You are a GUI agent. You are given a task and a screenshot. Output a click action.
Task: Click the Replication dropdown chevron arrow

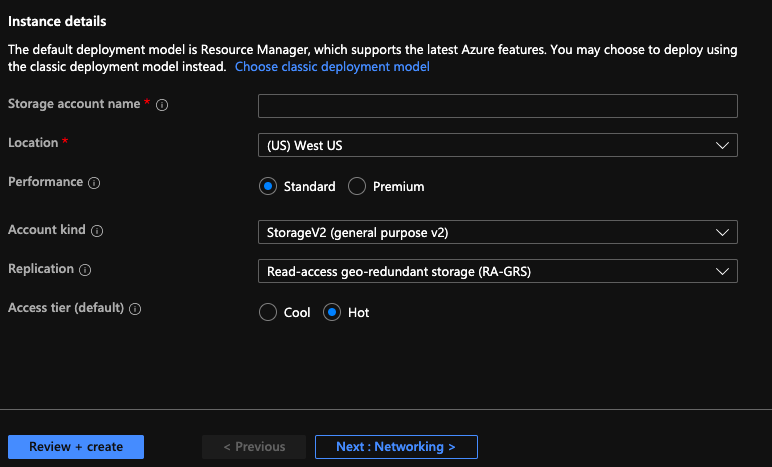coord(722,272)
